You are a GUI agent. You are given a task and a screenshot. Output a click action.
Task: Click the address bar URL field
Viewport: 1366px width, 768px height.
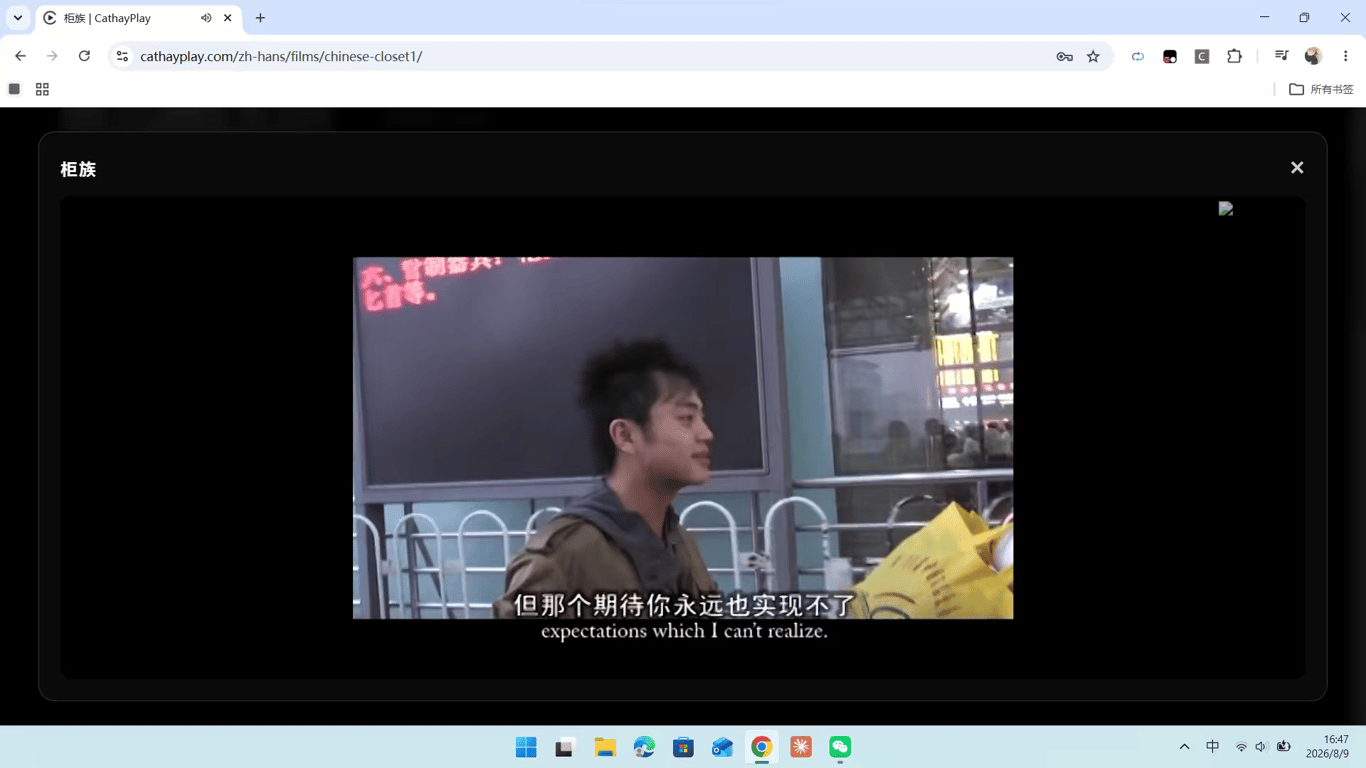click(x=590, y=57)
